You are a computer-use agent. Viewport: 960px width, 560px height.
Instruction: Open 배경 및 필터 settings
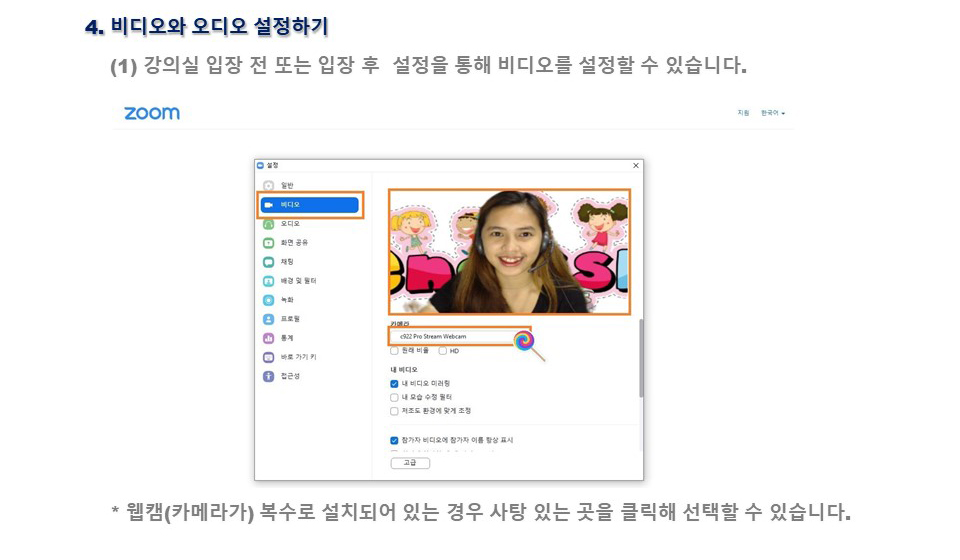coord(268,281)
